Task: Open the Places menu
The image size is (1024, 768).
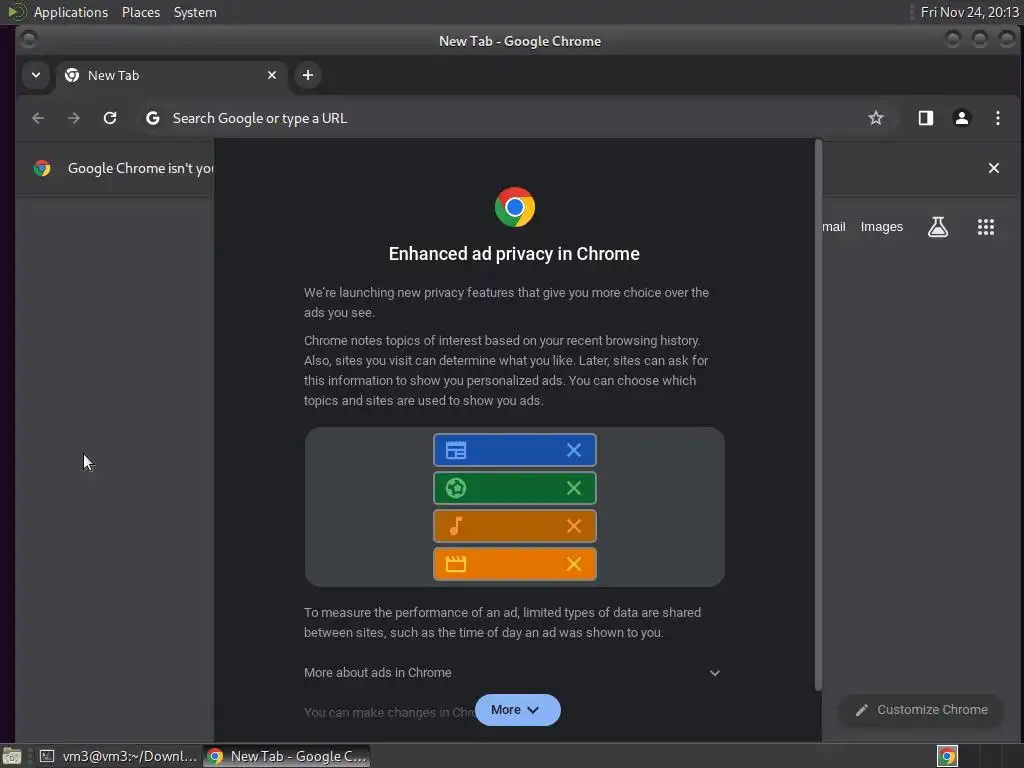Action: (x=141, y=12)
